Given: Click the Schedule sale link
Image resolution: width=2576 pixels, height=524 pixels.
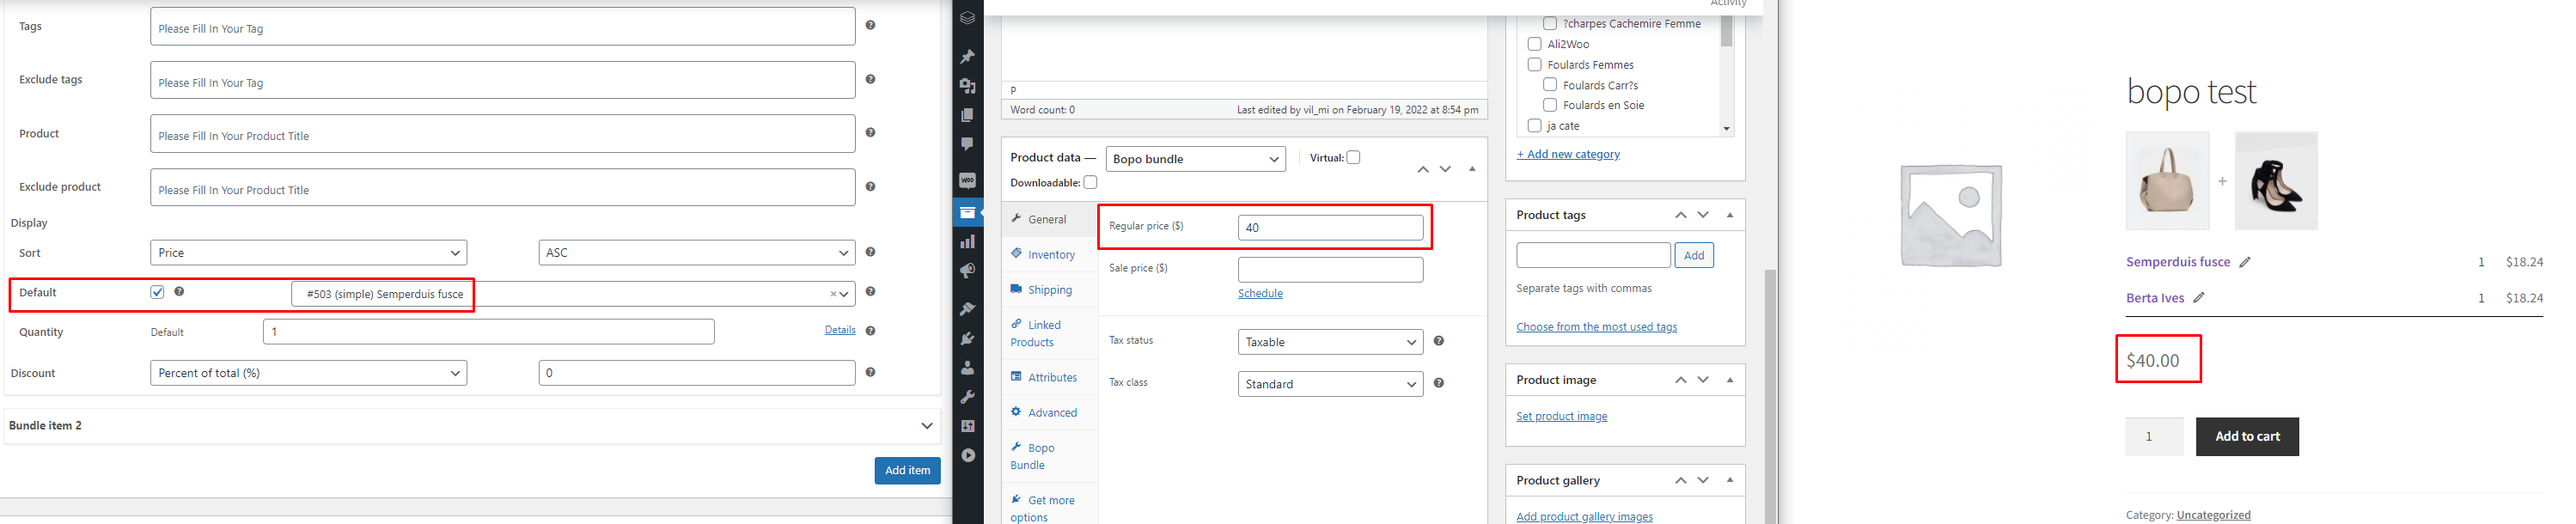Looking at the screenshot, I should [x=1260, y=293].
